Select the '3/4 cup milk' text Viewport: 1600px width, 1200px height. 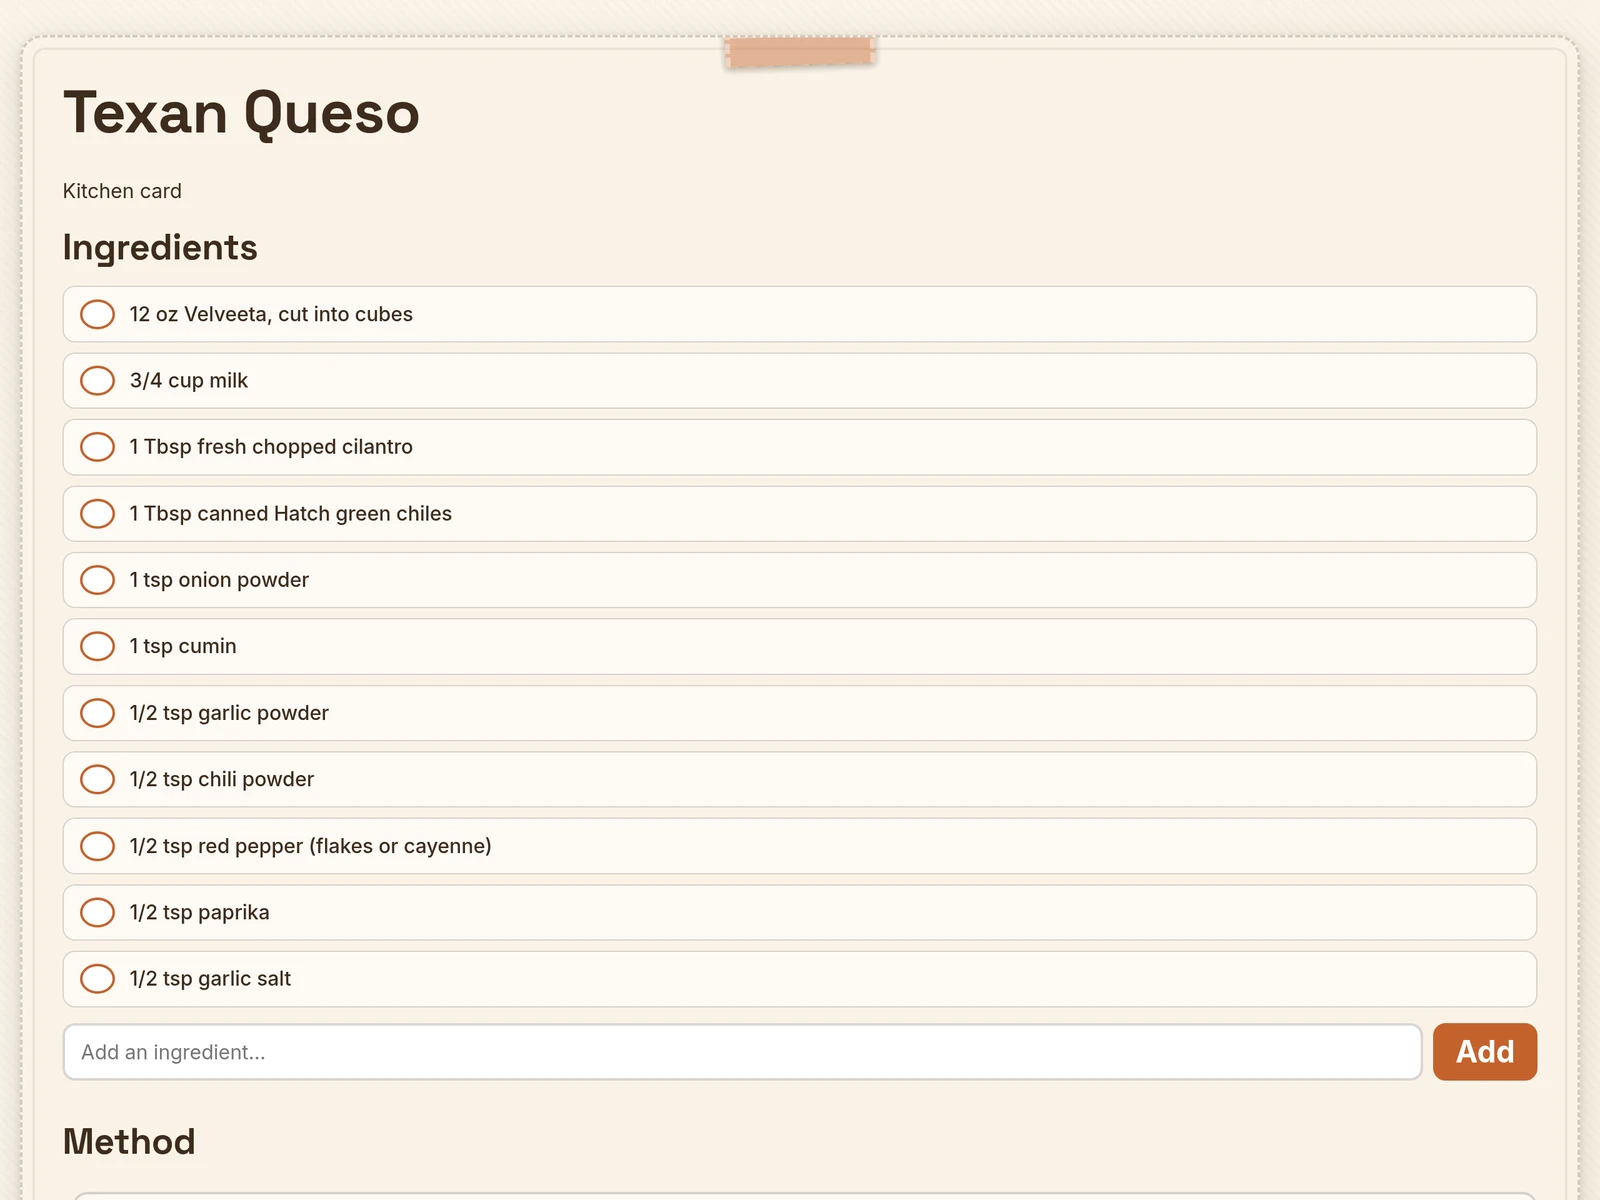(x=189, y=380)
